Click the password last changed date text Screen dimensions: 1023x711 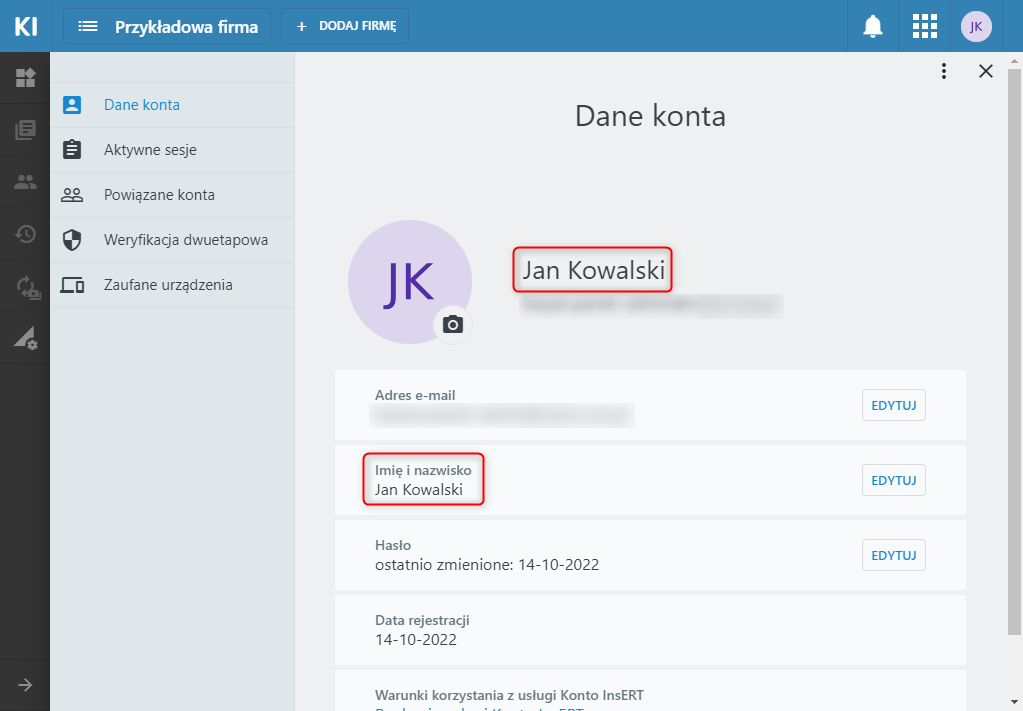tap(487, 565)
